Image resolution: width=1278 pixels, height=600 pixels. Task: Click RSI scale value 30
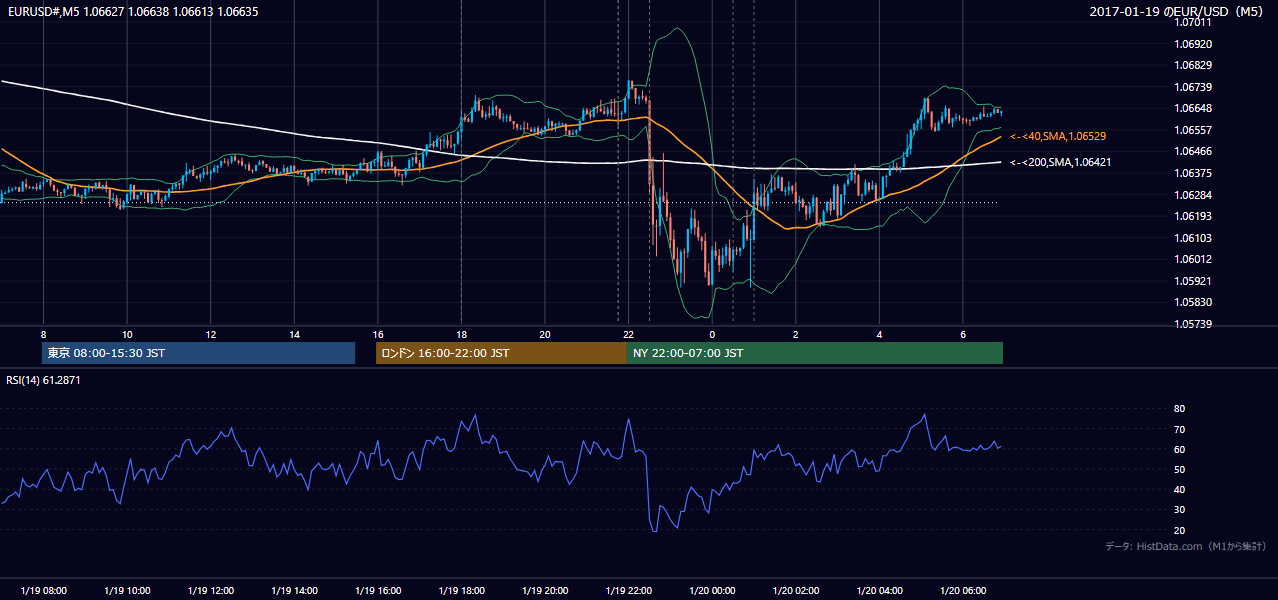[x=1179, y=510]
